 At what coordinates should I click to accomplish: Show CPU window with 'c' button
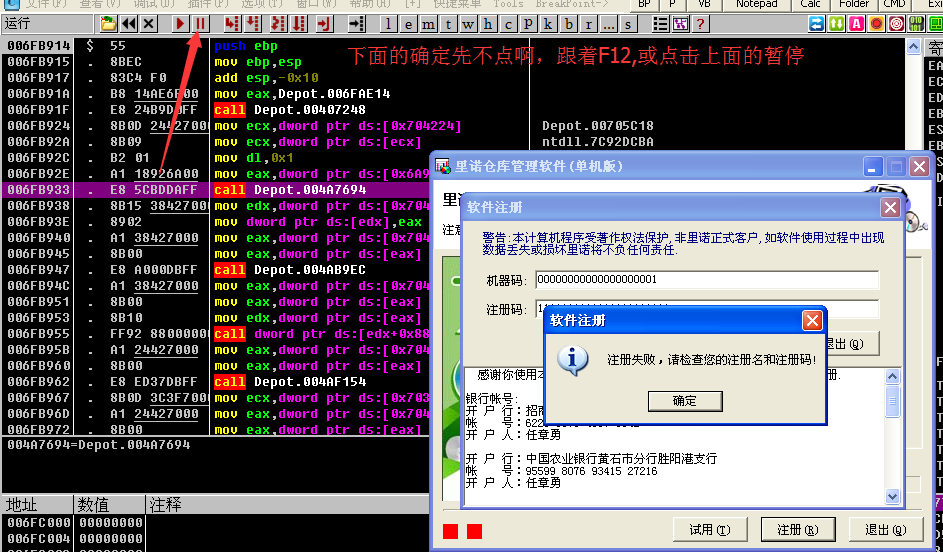(x=508, y=24)
